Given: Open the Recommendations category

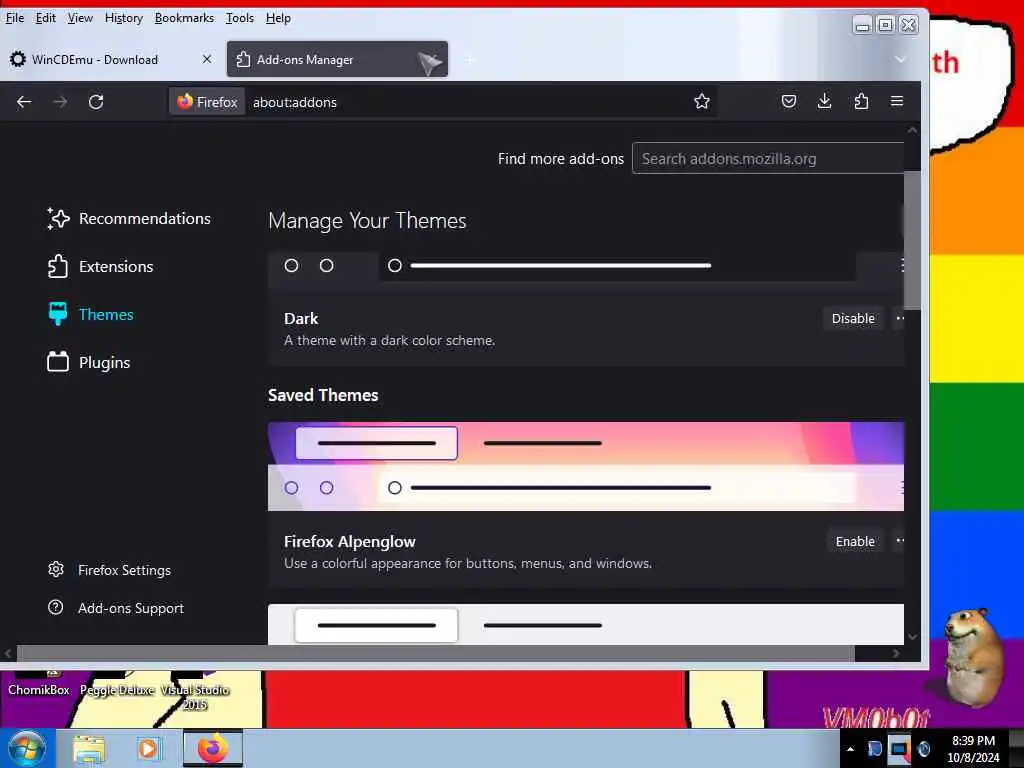Looking at the screenshot, I should coord(129,219).
